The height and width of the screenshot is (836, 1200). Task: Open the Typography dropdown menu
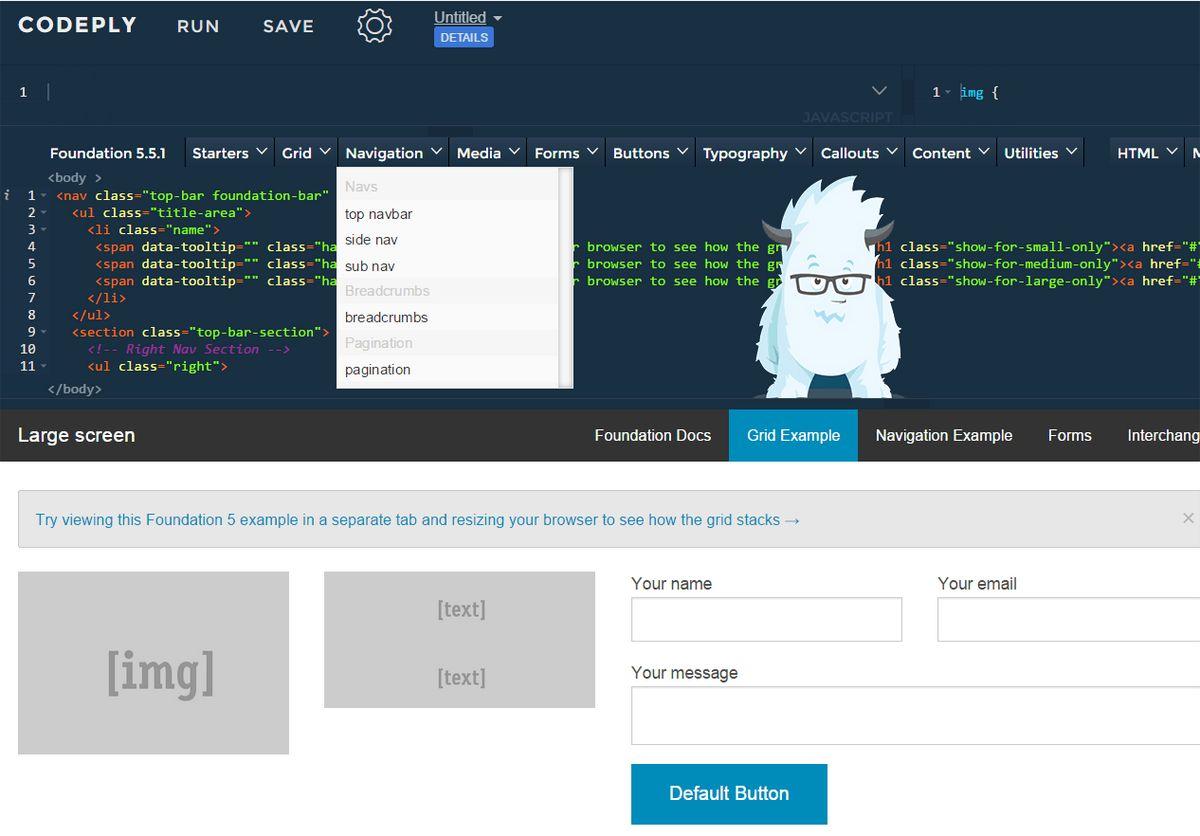pos(754,153)
